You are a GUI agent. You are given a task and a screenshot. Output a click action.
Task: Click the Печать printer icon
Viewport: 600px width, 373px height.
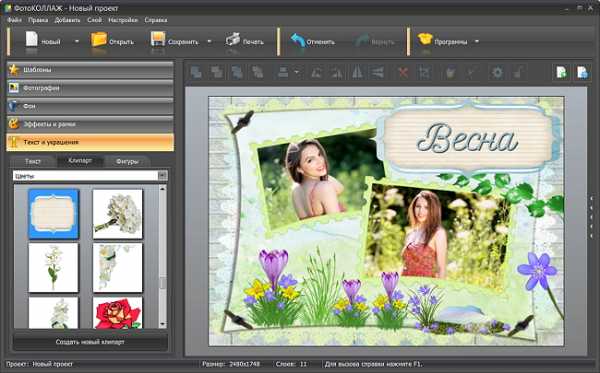[x=232, y=39]
